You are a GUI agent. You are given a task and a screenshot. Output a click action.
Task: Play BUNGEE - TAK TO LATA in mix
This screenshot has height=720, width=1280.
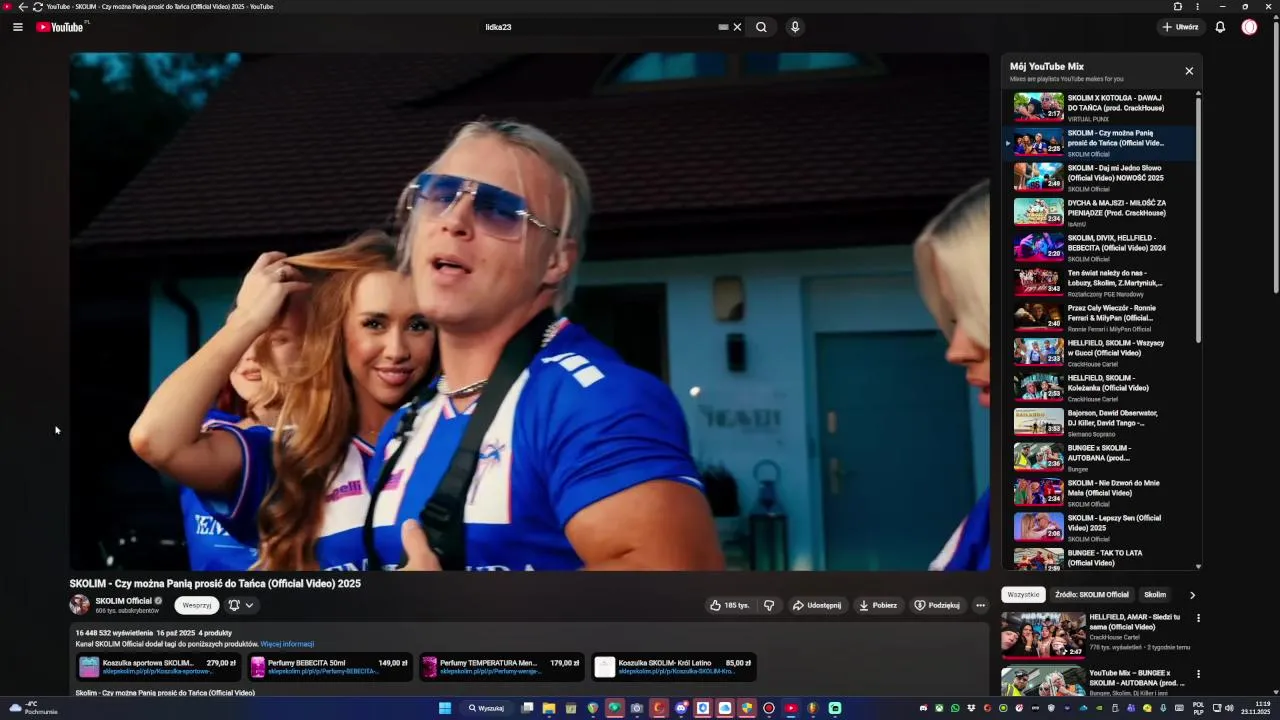[x=1098, y=558]
